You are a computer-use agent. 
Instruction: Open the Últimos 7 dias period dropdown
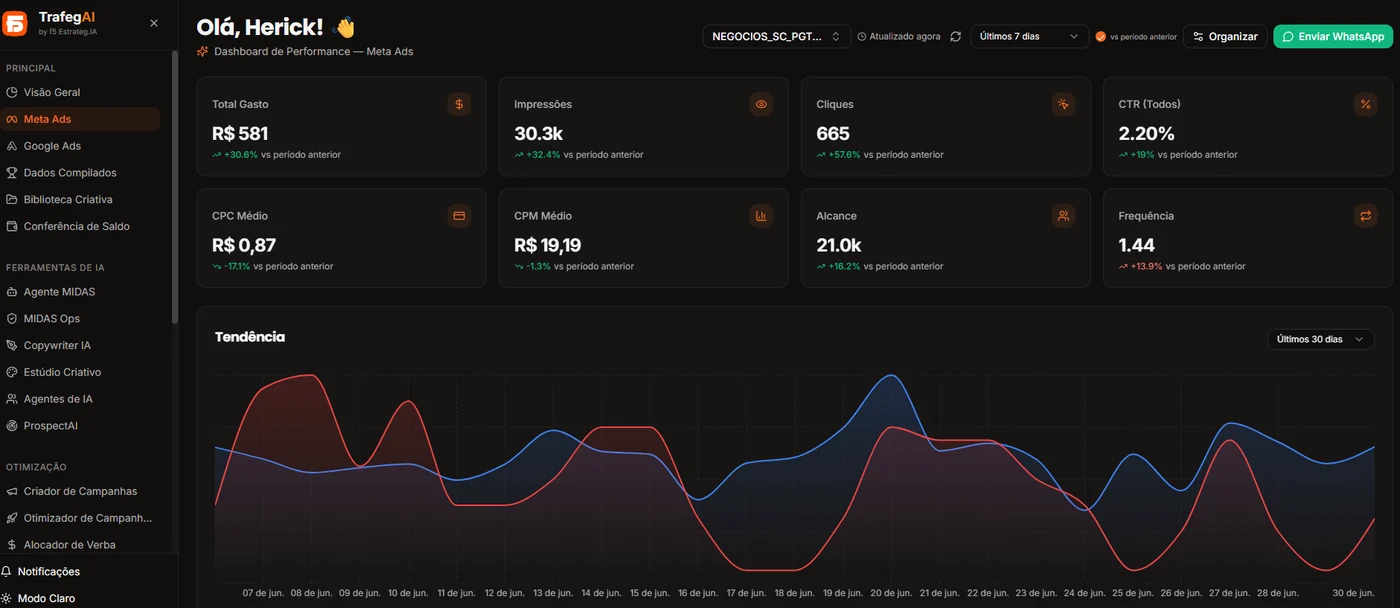[1029, 36]
